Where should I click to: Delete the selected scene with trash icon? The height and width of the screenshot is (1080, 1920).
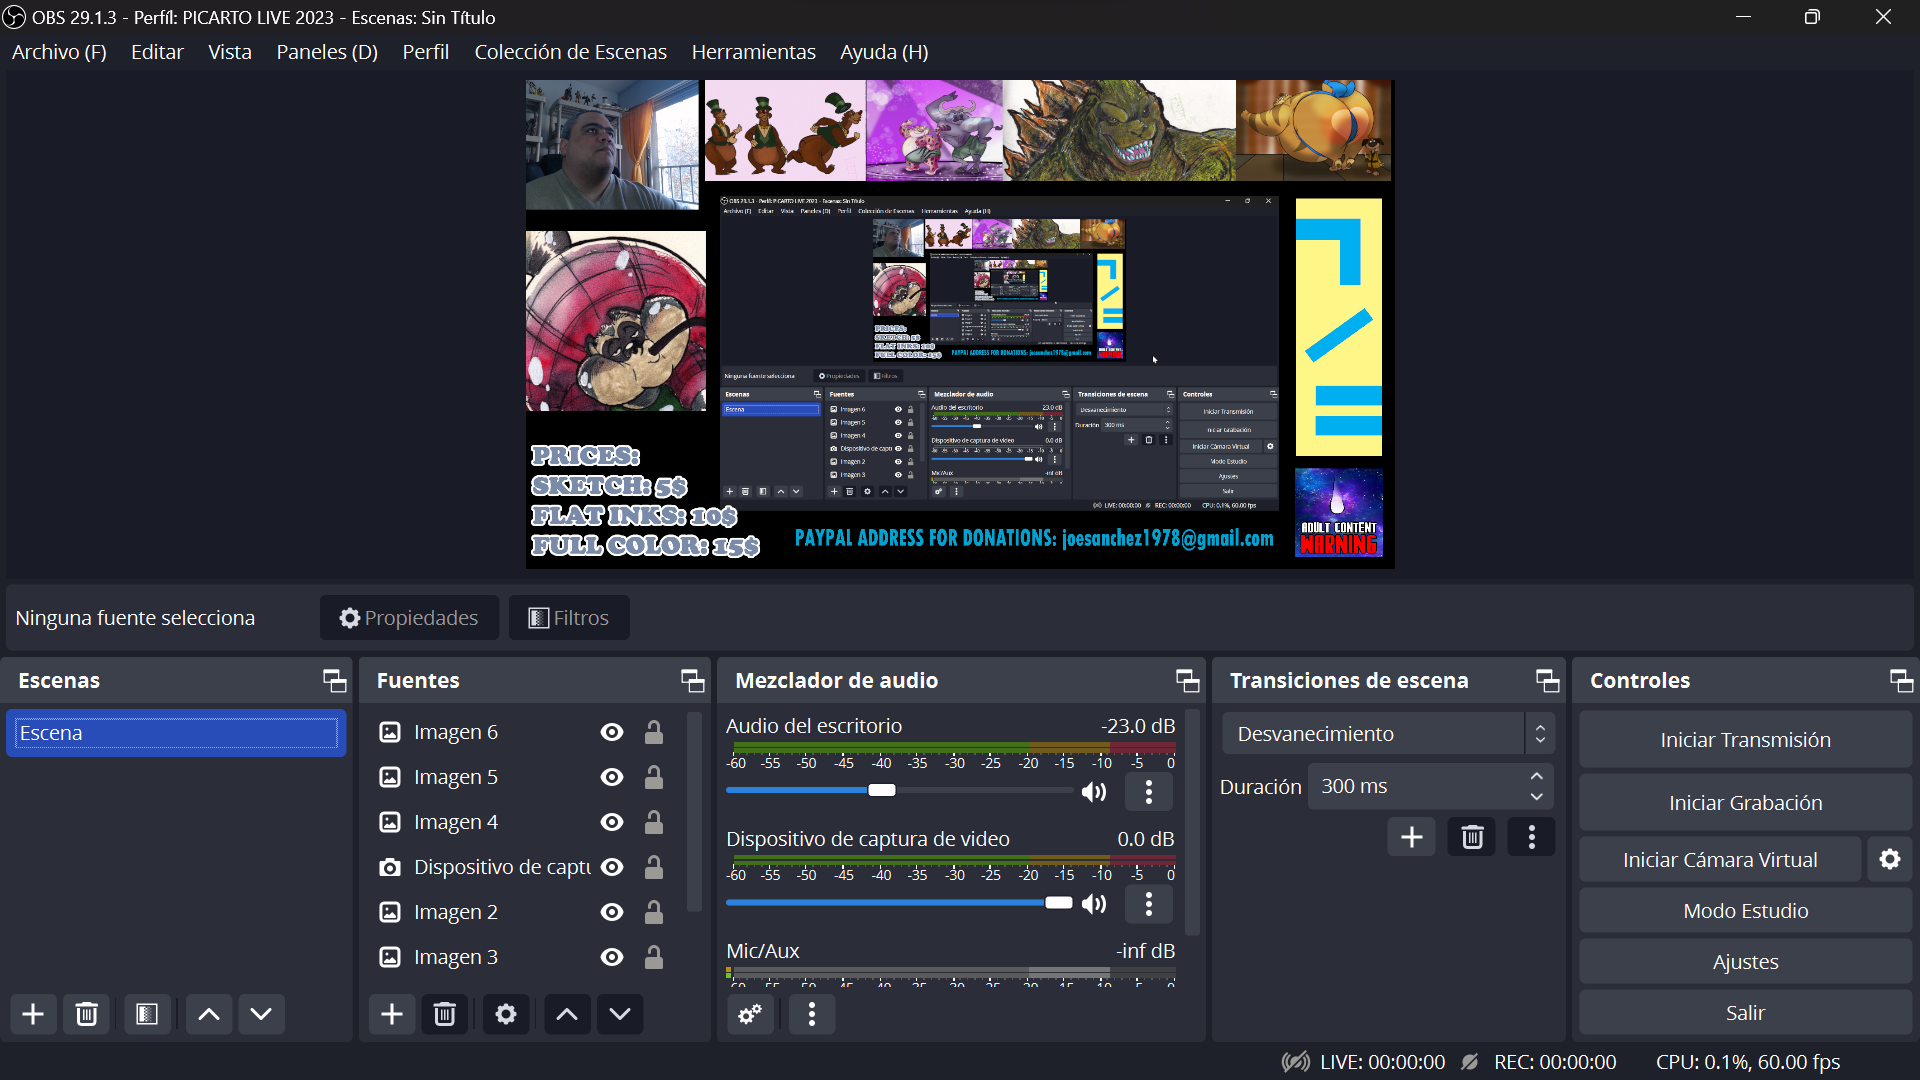pyautogui.click(x=87, y=1014)
